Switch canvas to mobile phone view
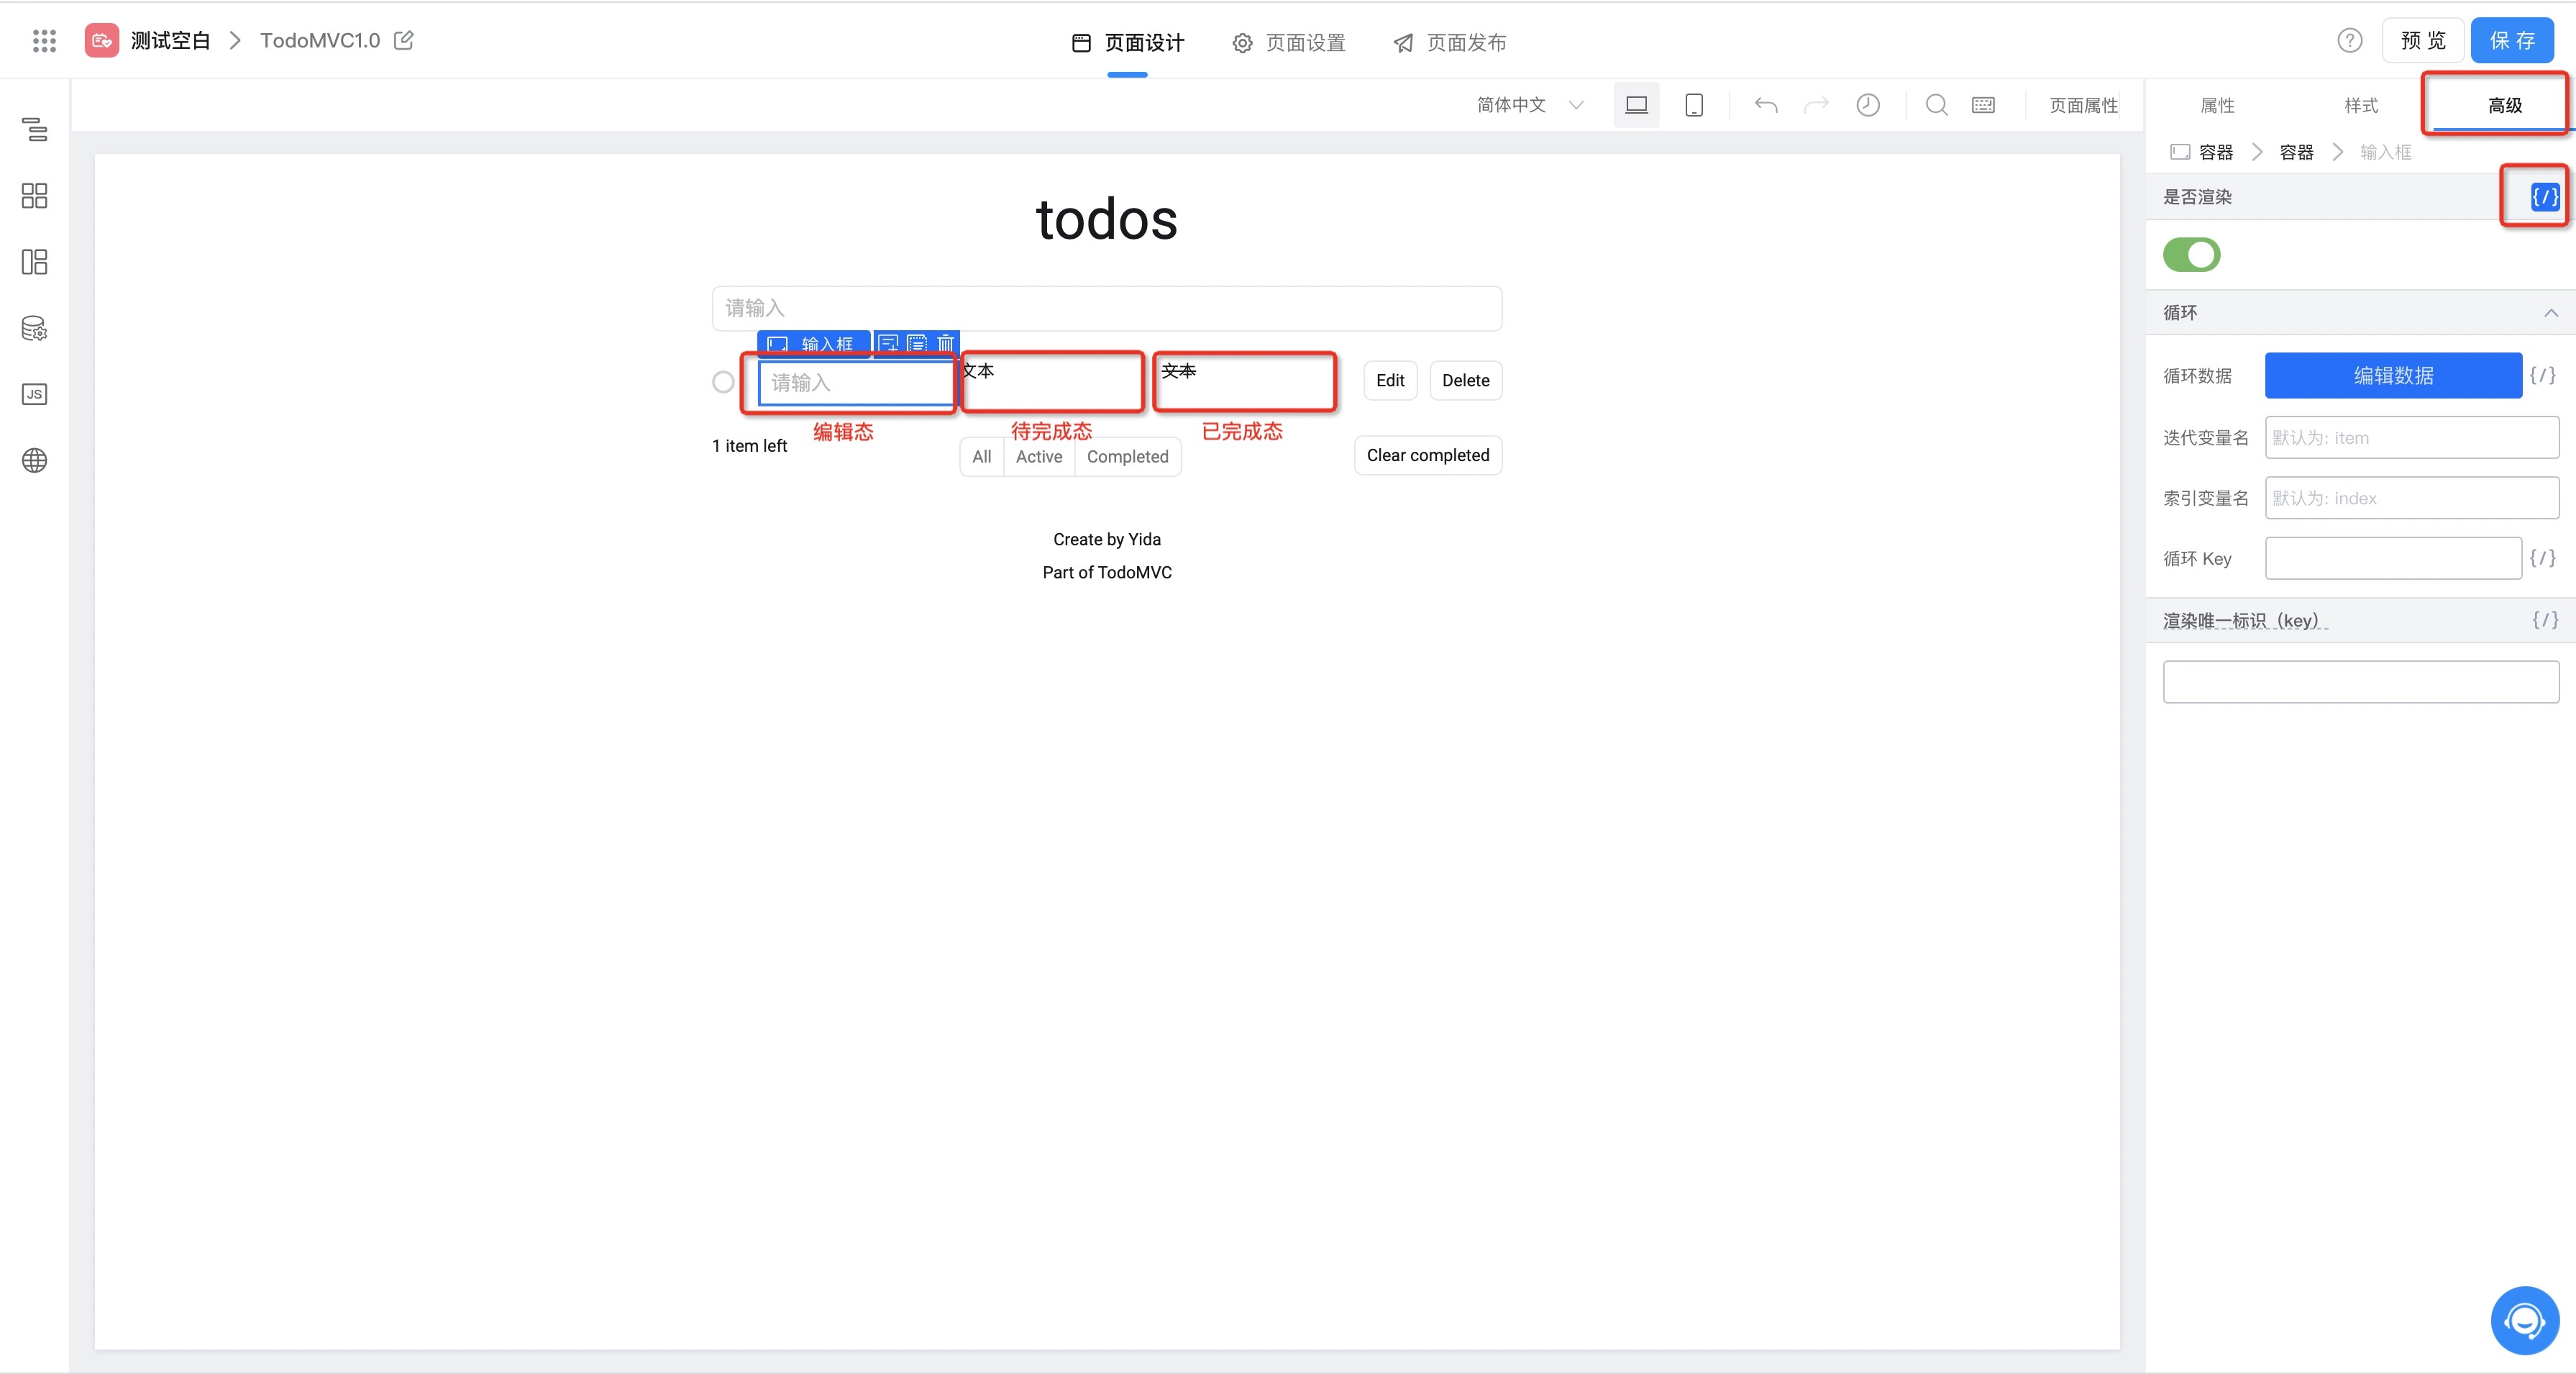 (1693, 105)
